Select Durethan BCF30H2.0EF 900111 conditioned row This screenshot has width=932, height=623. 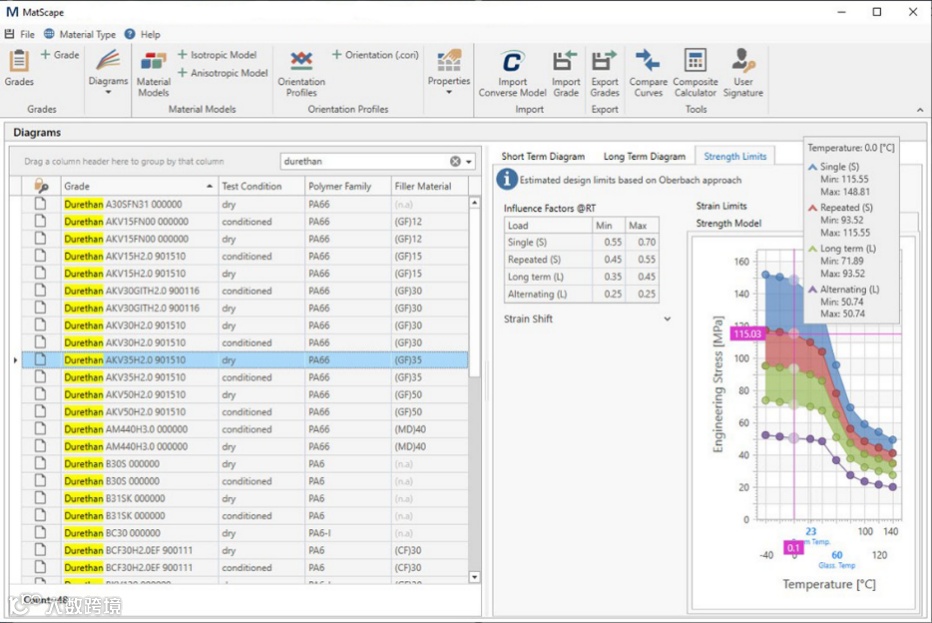[x=245, y=567]
